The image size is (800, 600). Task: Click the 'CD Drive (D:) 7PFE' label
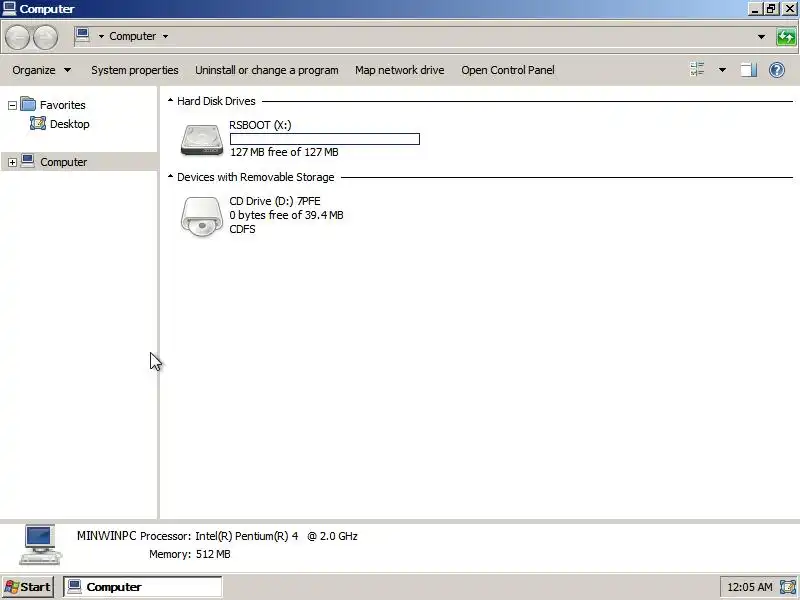pyautogui.click(x=274, y=201)
